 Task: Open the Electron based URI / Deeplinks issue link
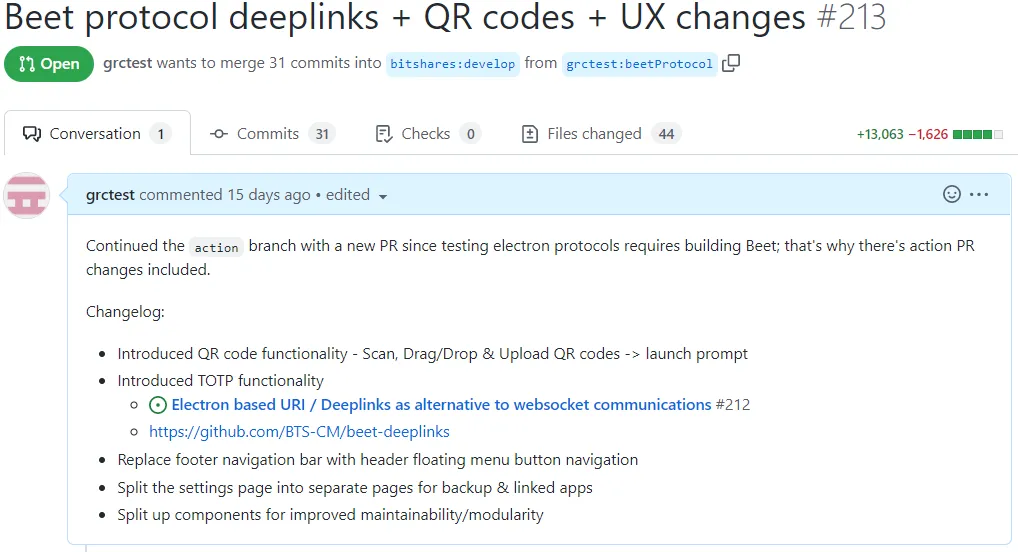tap(441, 405)
